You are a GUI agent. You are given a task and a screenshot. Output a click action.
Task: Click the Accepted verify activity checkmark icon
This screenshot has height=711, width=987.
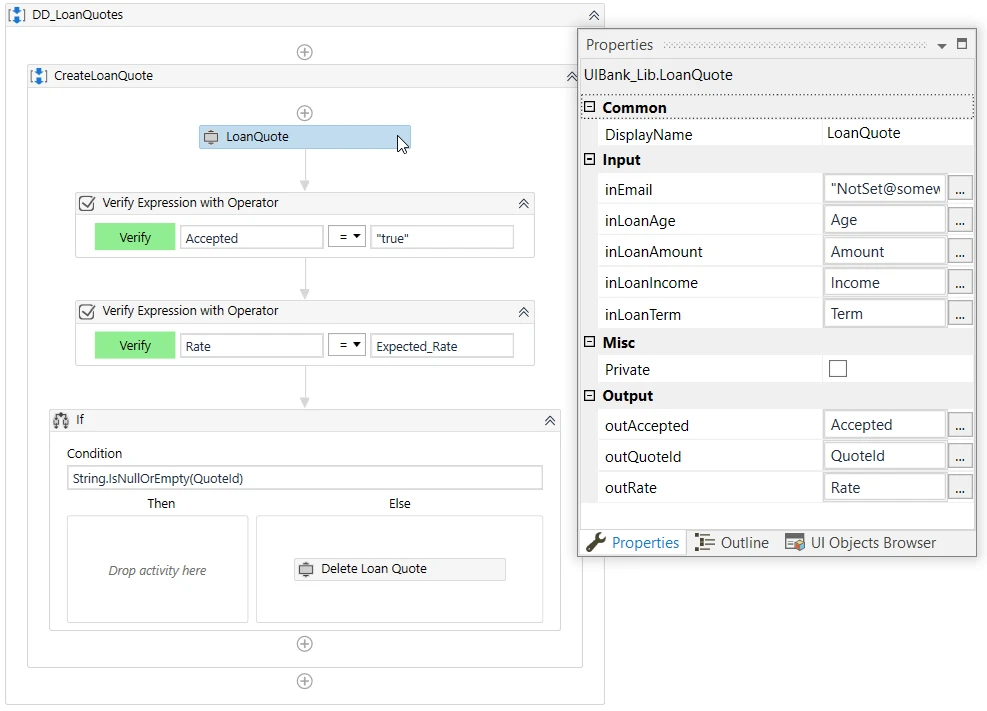tap(87, 203)
